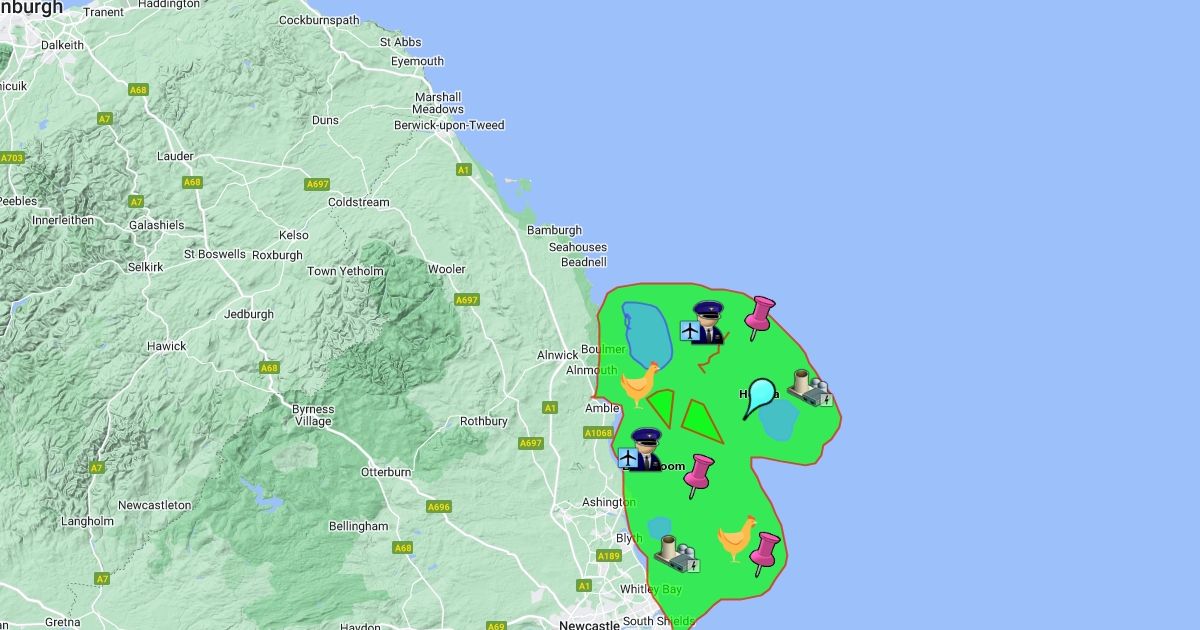Screen dimensions: 1200x630
Task: Click the Bellingham label
Action: pos(358,526)
